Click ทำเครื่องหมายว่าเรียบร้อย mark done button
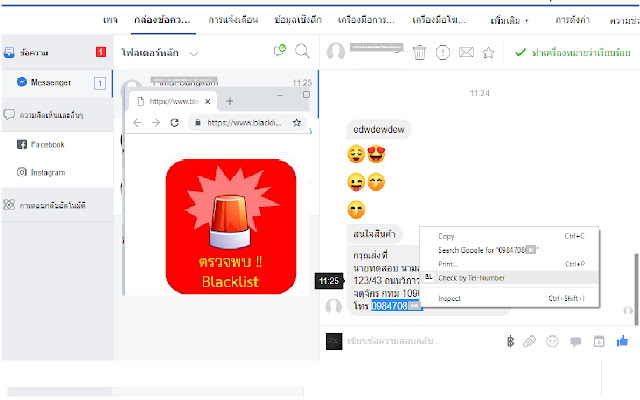The width and height of the screenshot is (640, 400). point(573,53)
